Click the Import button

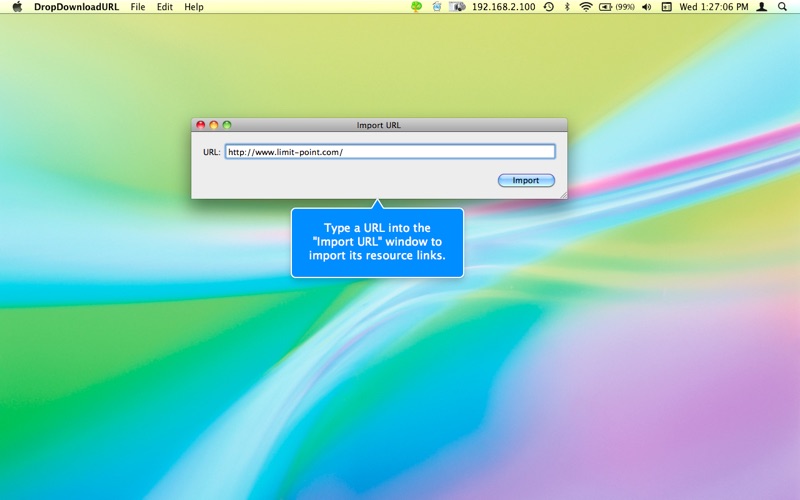pos(526,180)
